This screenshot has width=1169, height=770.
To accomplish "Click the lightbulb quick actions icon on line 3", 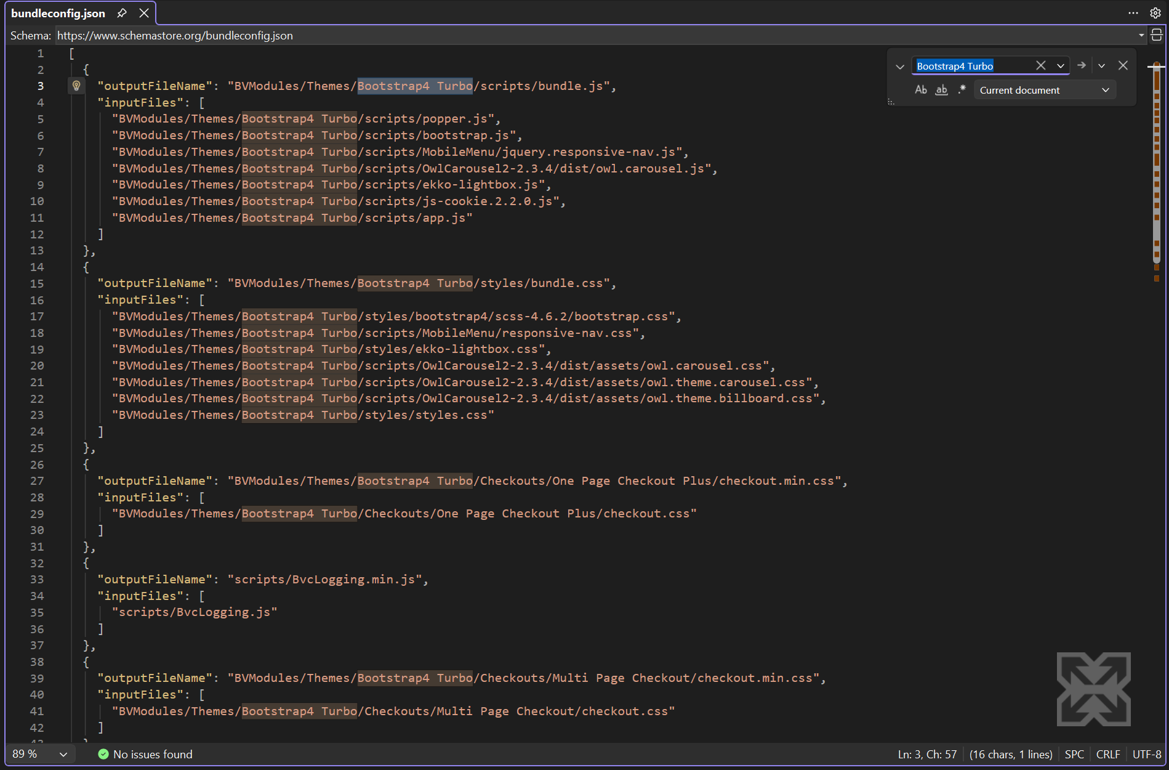I will pyautogui.click(x=76, y=86).
